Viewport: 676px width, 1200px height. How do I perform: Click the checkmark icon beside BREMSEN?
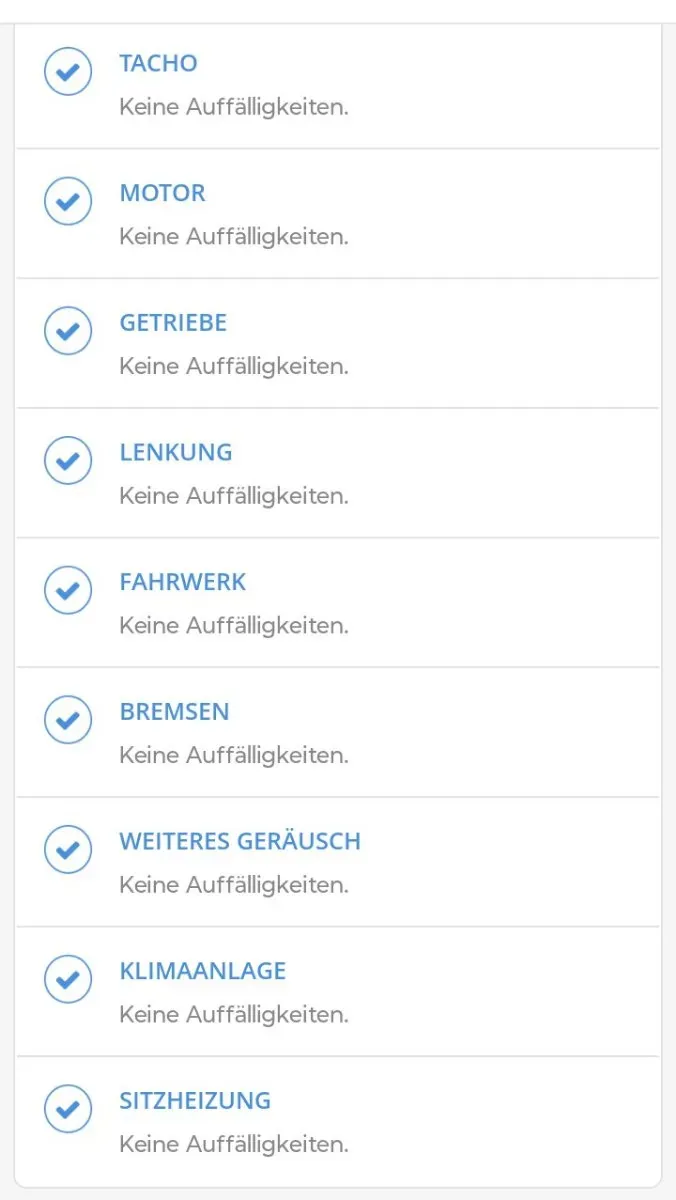coord(68,720)
